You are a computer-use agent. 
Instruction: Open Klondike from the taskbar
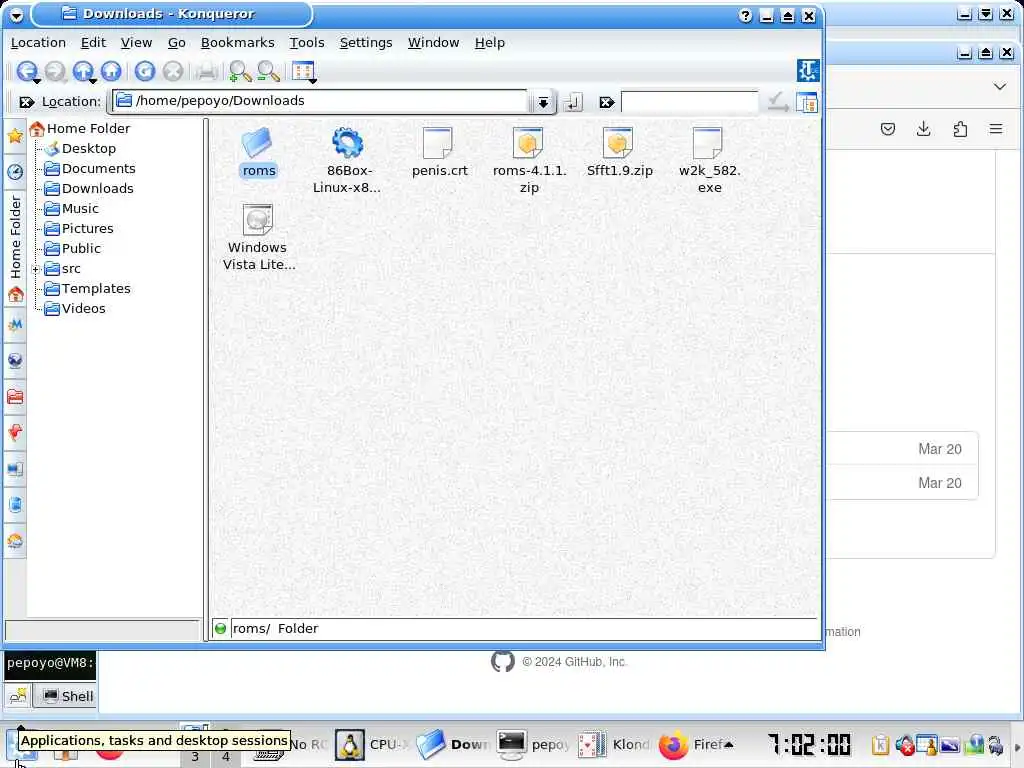pyautogui.click(x=615, y=744)
